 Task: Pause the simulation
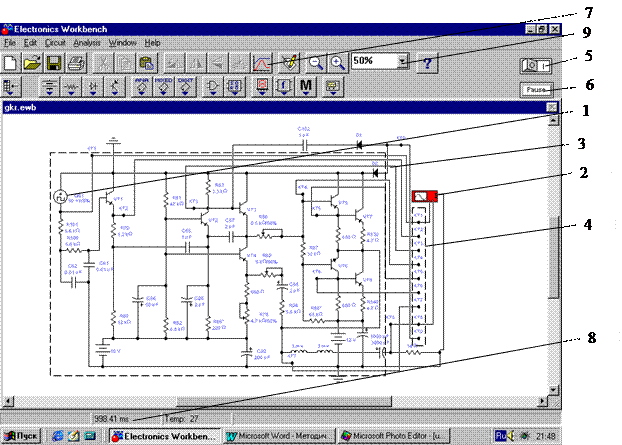(536, 90)
